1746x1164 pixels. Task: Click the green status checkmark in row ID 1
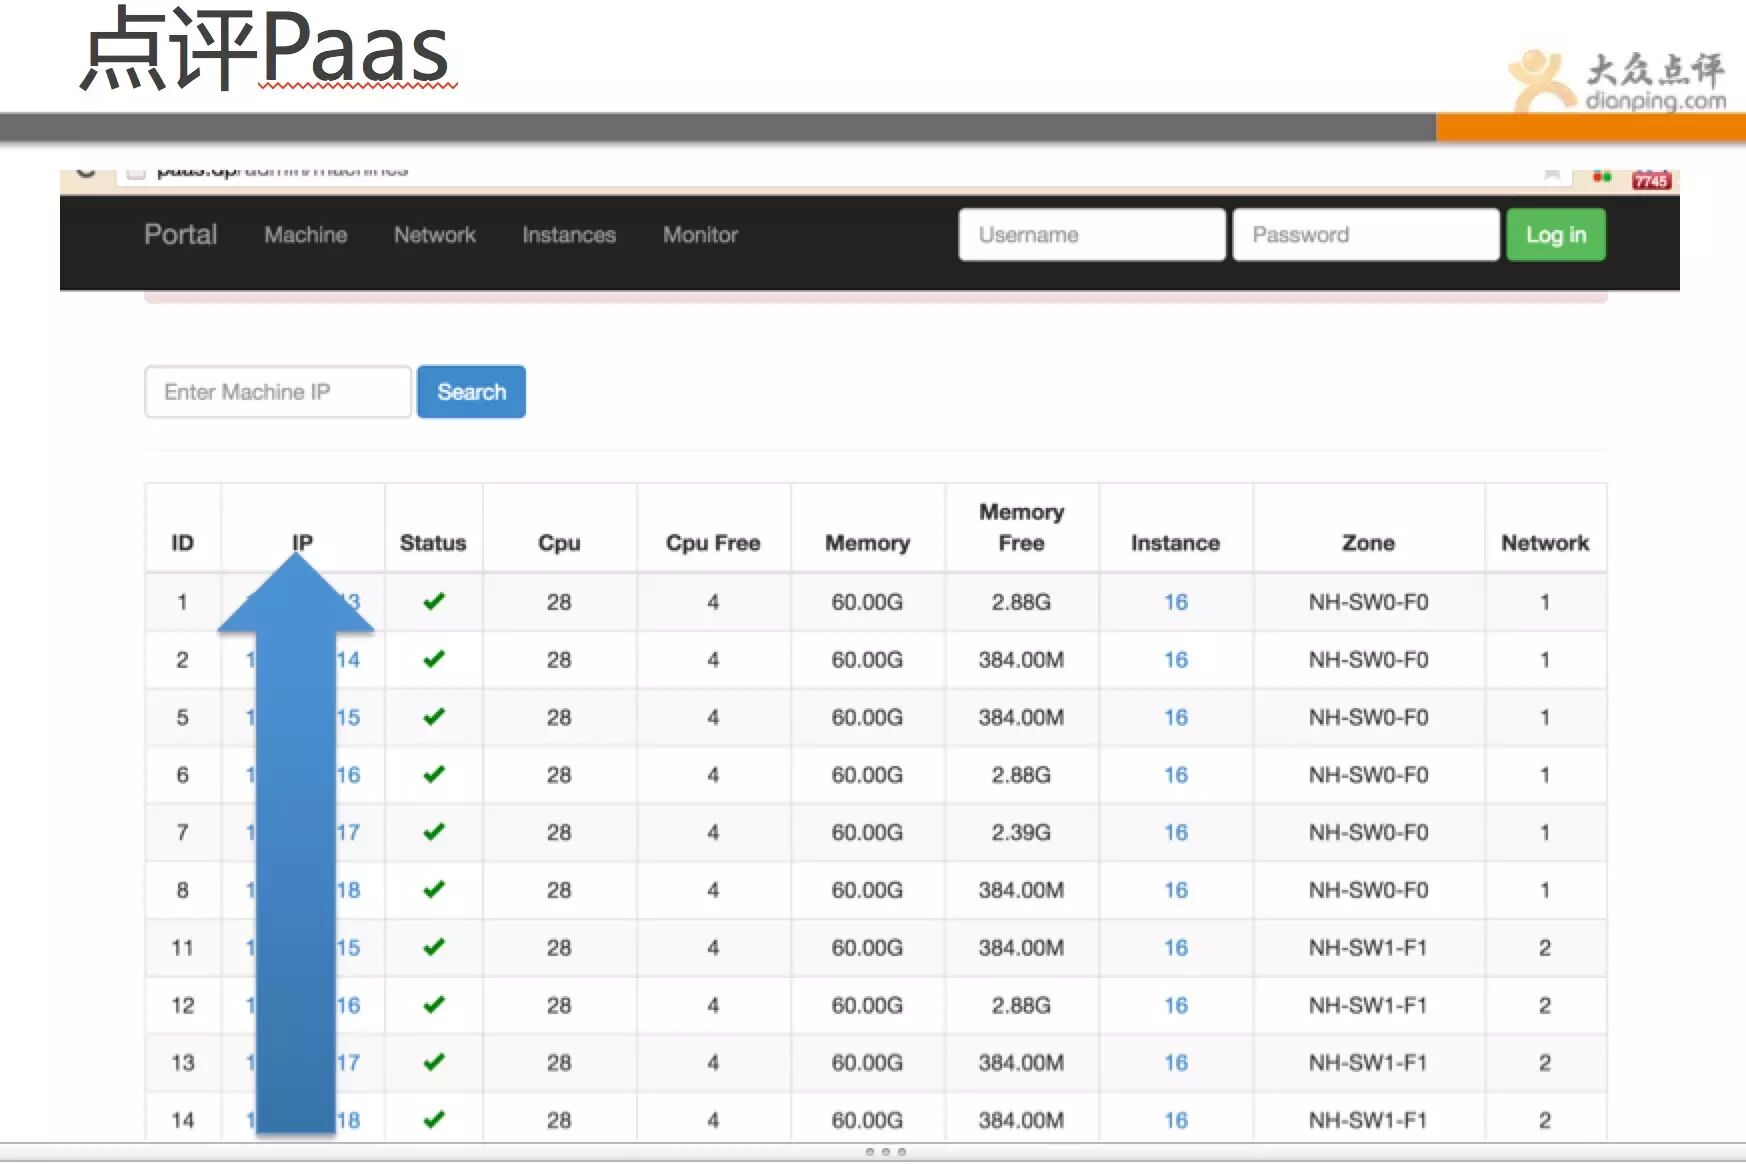coord(433,602)
